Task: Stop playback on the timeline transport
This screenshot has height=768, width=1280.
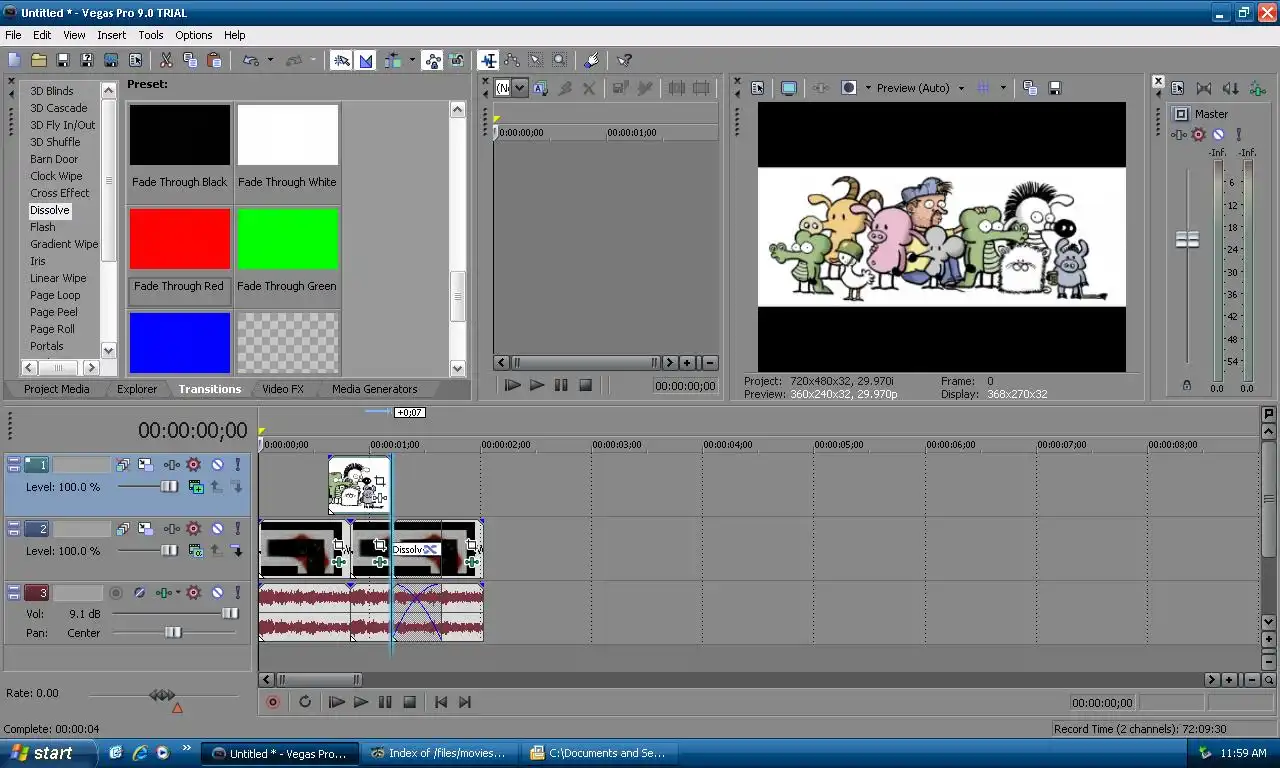Action: (x=409, y=702)
